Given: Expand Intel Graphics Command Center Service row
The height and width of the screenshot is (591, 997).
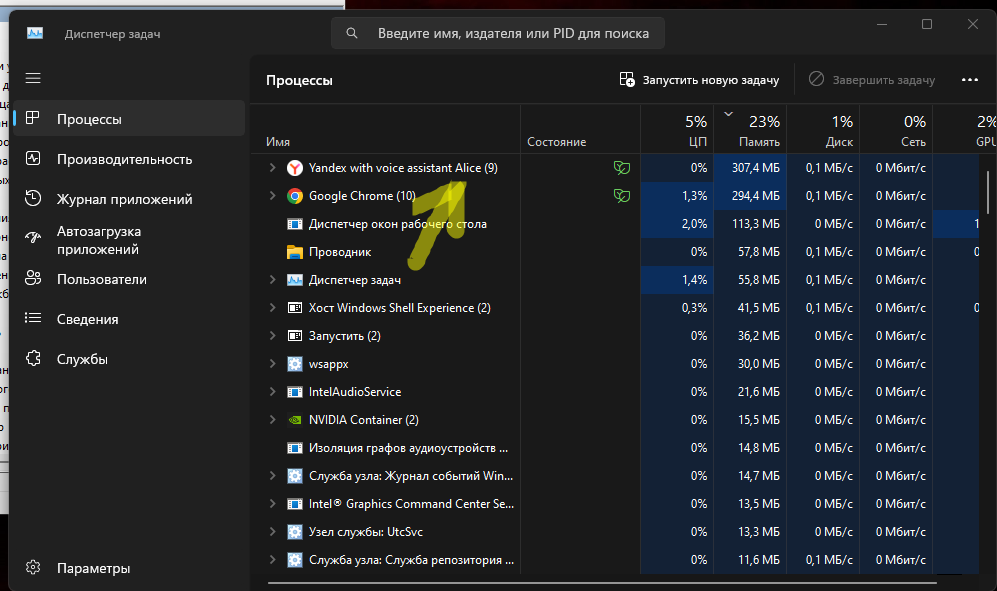Looking at the screenshot, I should coord(272,504).
